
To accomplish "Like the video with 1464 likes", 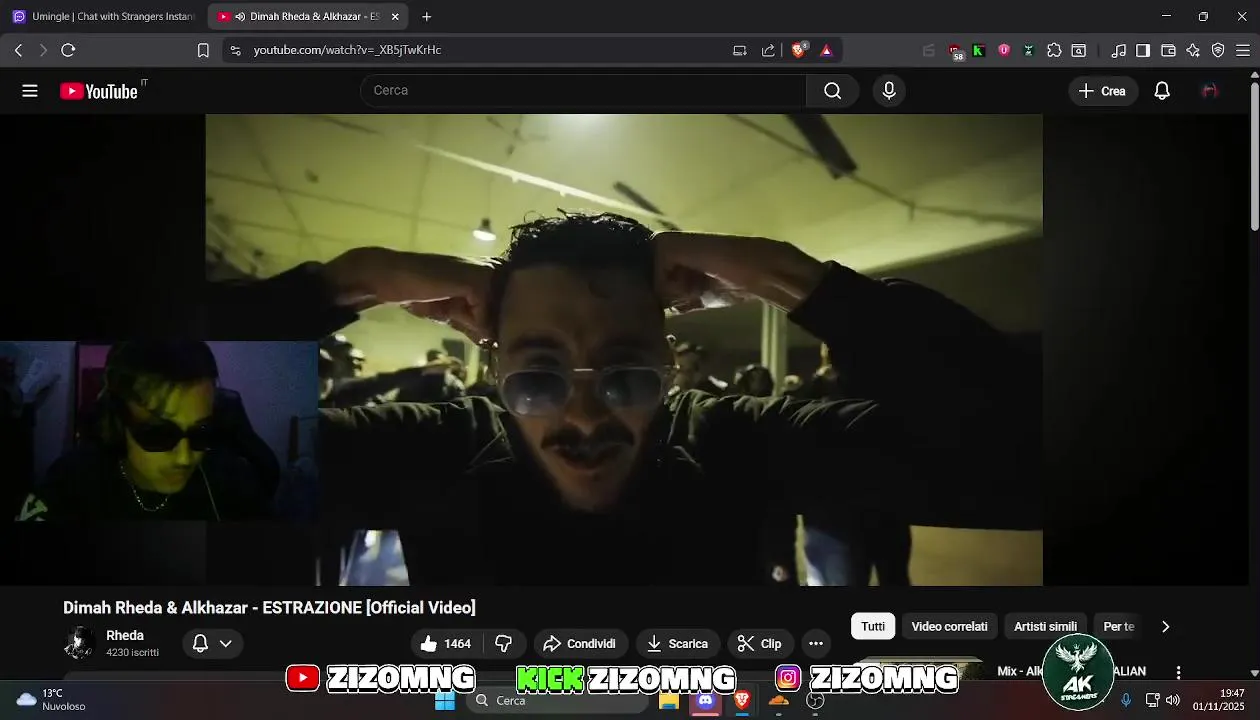I will tap(447, 644).
